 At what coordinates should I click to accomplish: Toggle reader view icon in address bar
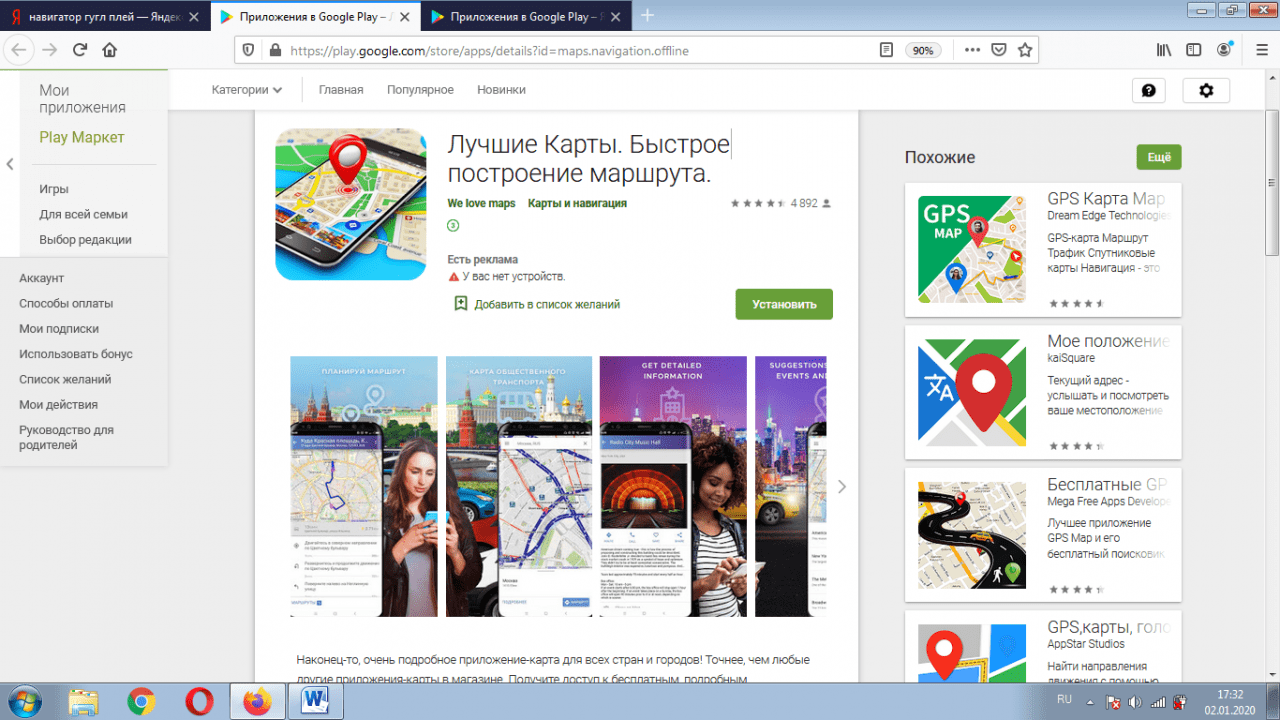886,50
